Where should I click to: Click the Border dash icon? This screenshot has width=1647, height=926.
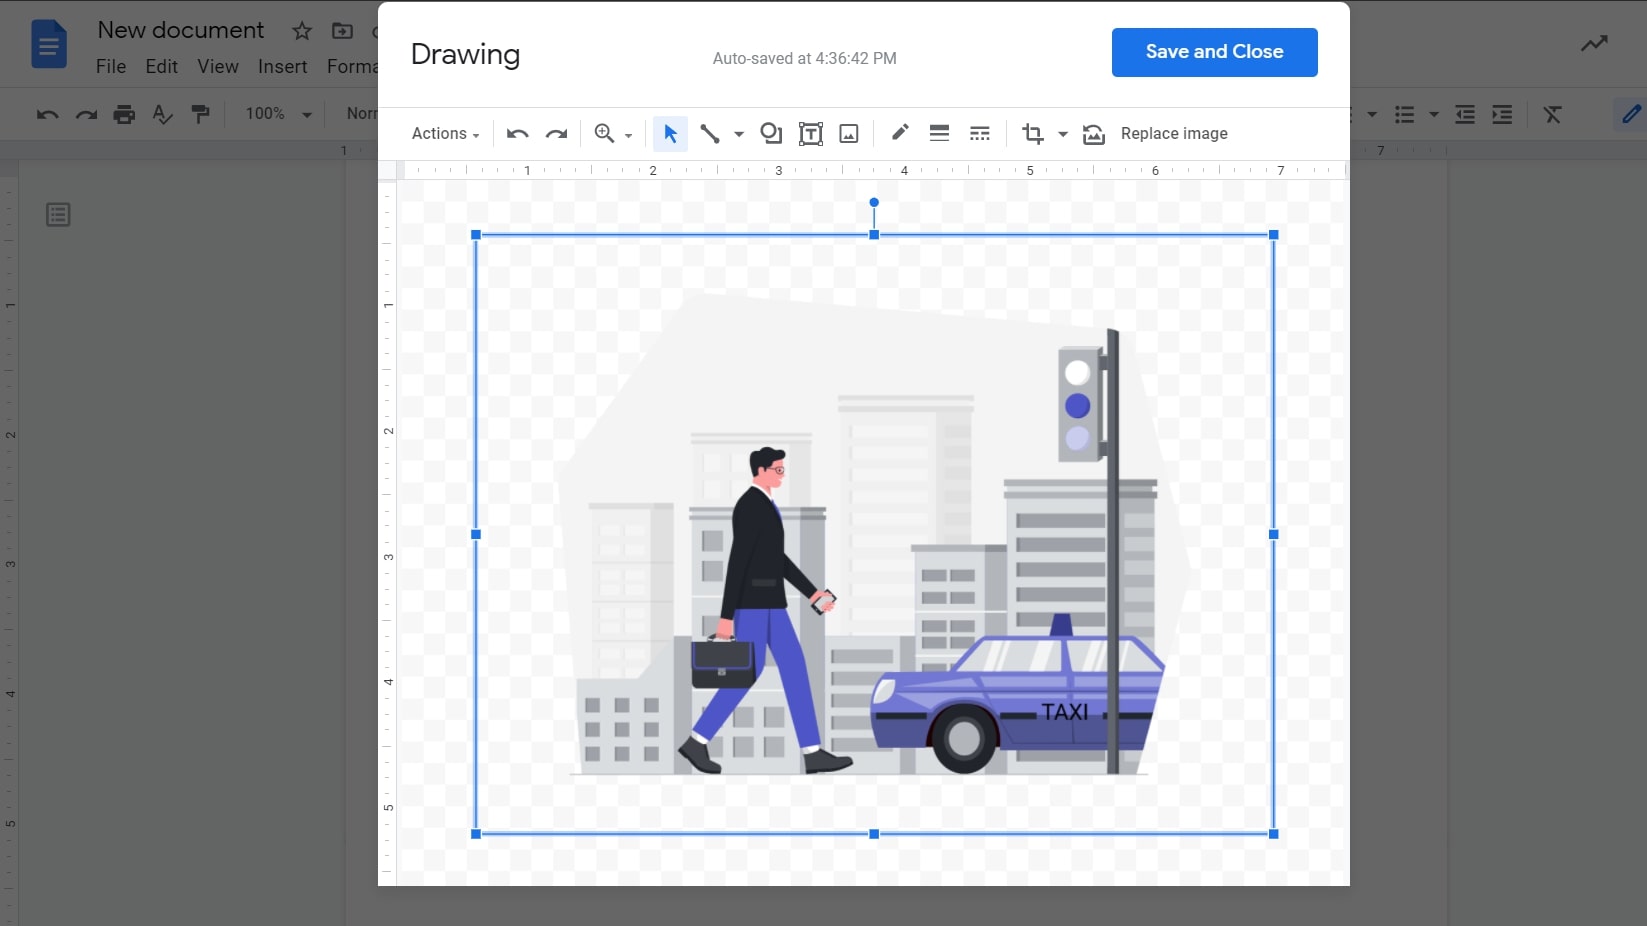click(978, 133)
